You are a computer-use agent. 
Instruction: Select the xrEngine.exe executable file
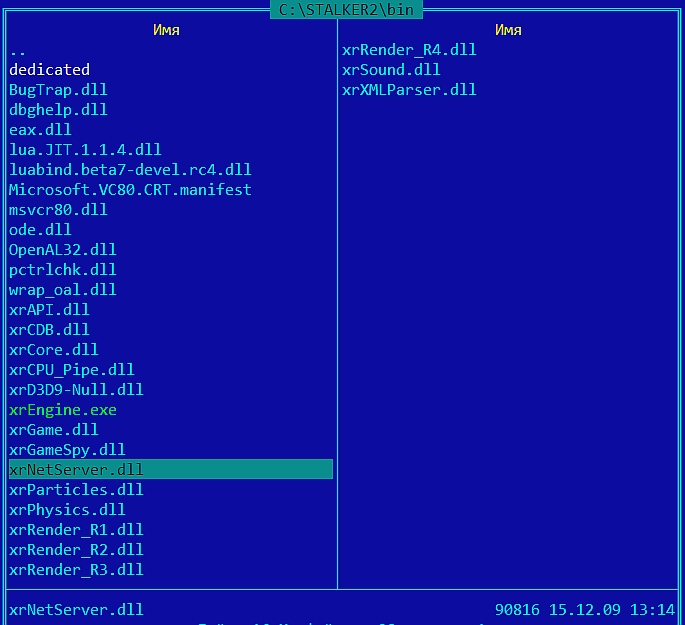pyautogui.click(x=63, y=410)
